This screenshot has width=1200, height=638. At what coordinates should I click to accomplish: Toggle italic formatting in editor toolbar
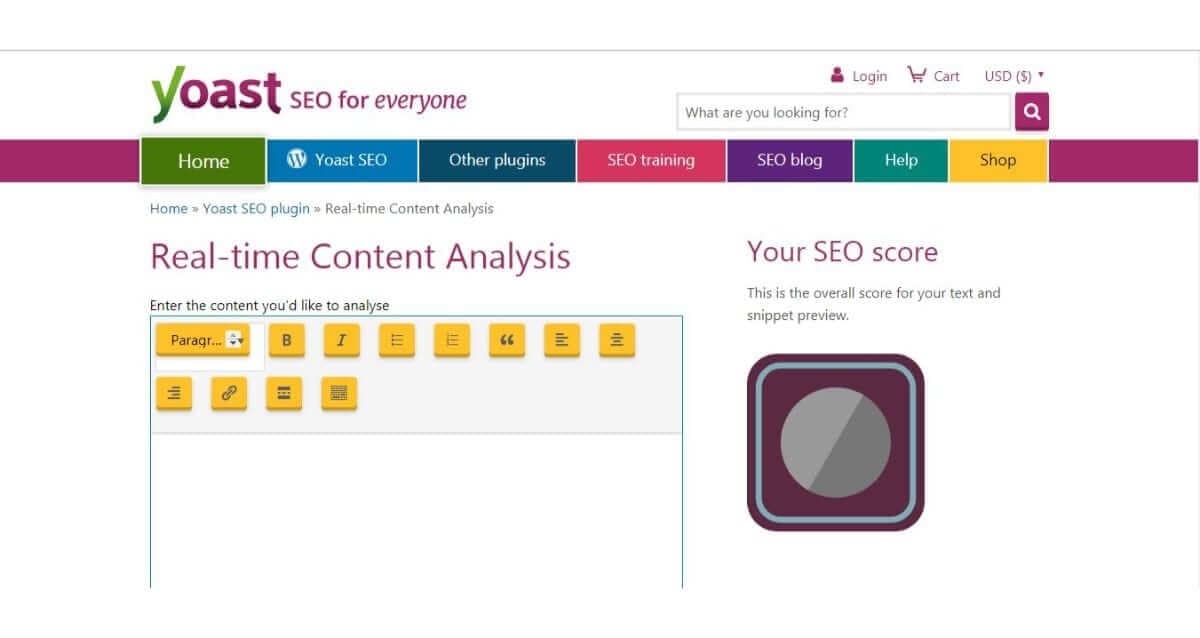click(341, 340)
